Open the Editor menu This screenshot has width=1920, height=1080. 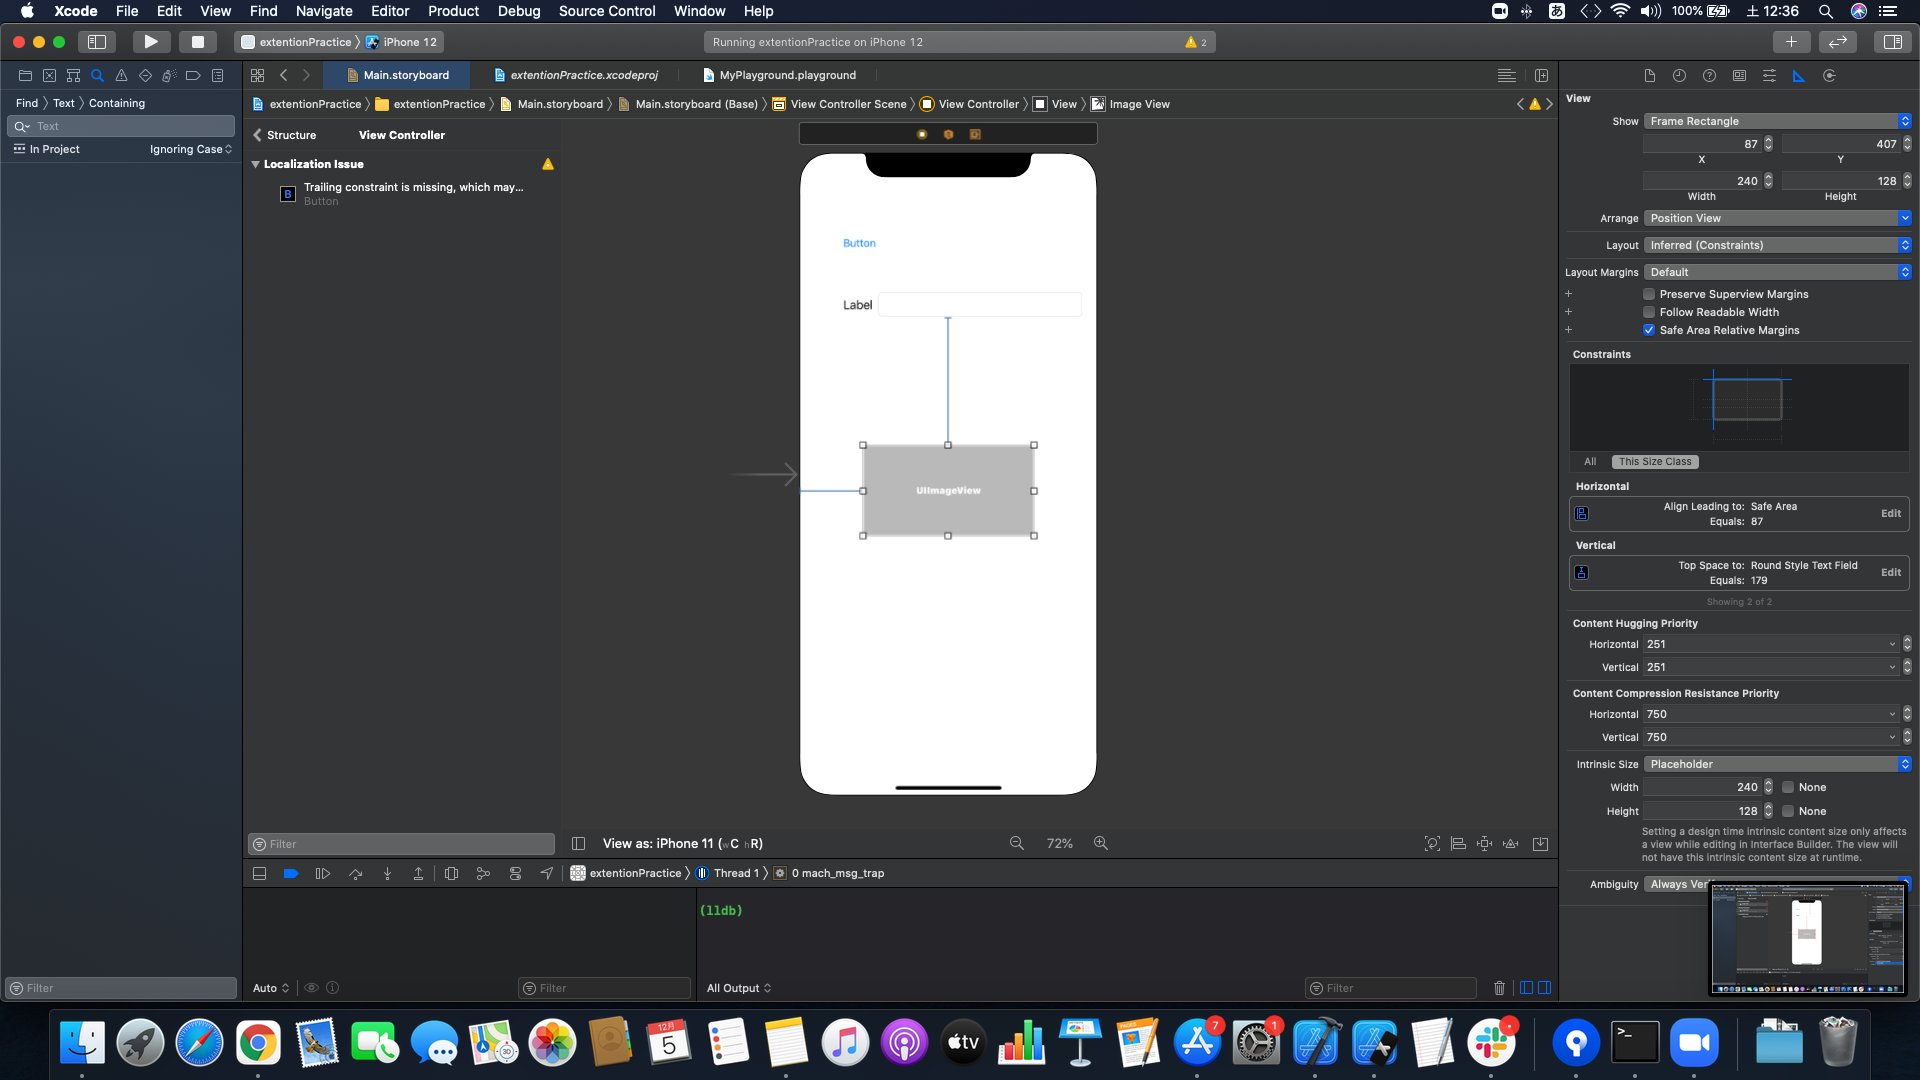(389, 11)
